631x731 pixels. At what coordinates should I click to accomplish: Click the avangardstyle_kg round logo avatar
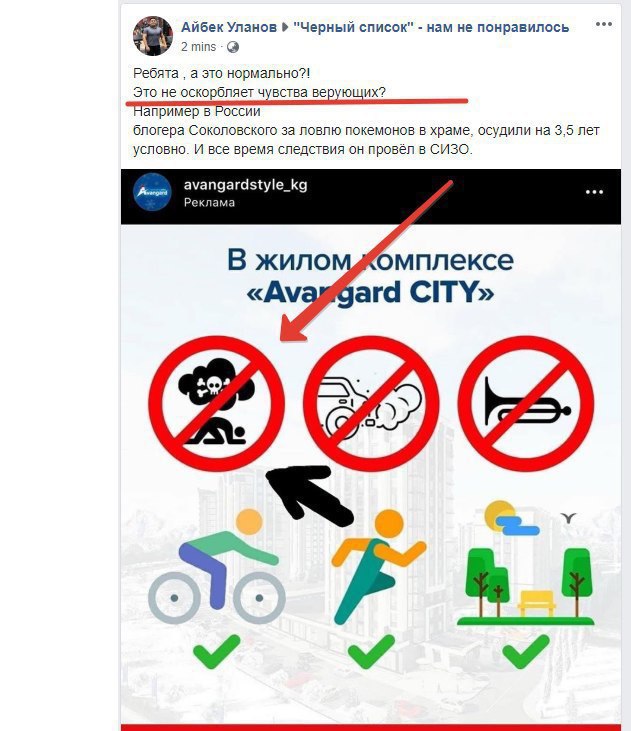tap(152, 192)
